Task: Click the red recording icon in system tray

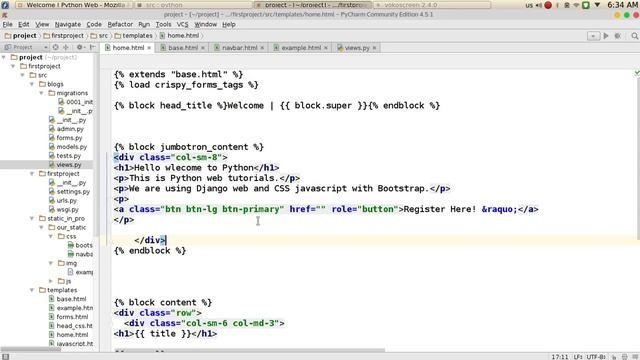Action: tap(548, 5)
